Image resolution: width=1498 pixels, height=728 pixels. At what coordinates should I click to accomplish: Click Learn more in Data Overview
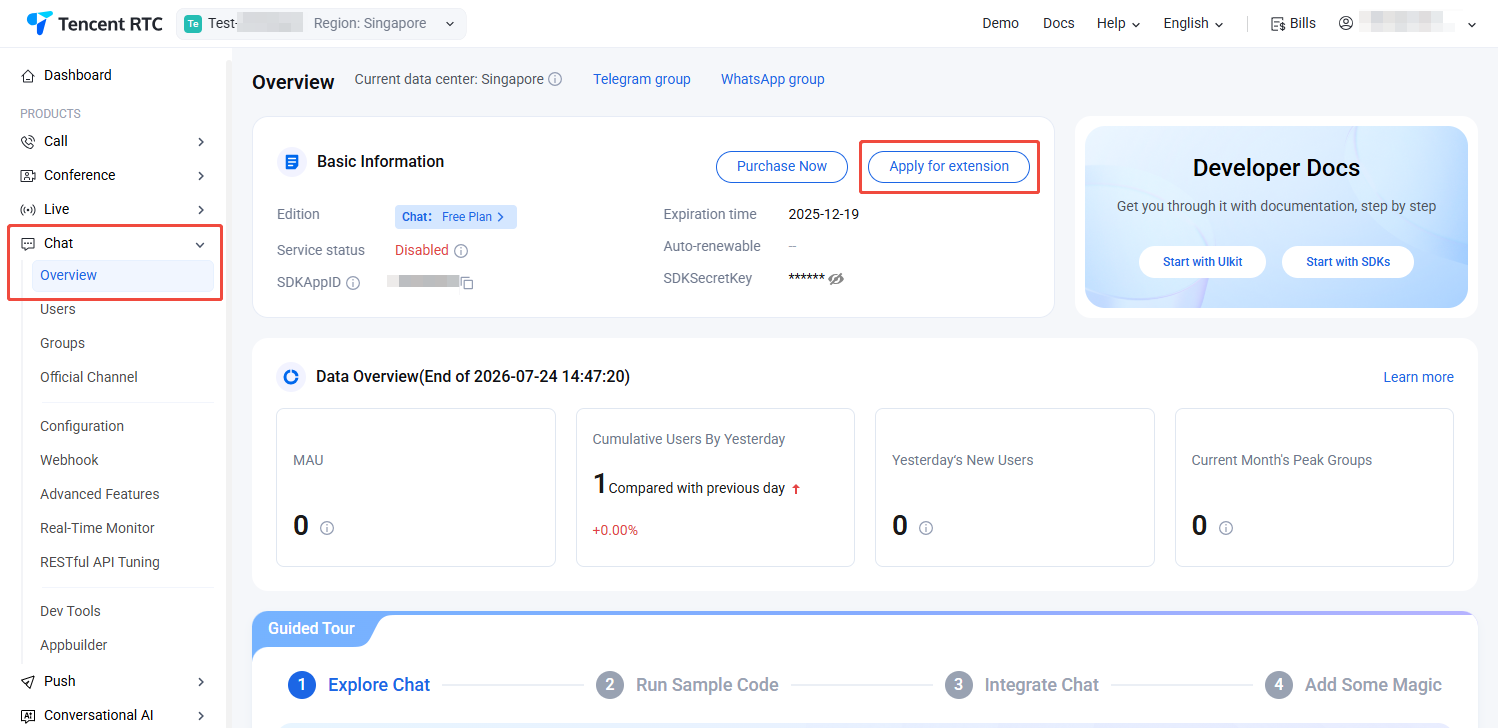click(x=1418, y=378)
